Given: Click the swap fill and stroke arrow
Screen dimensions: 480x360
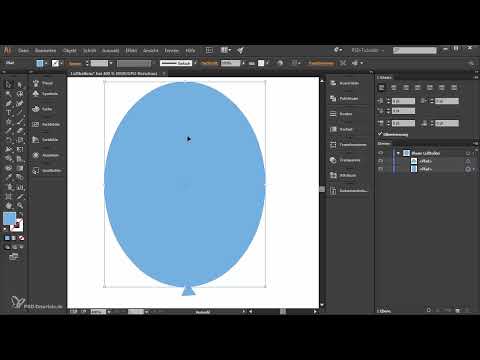Looking at the screenshot, I should 21,215.
